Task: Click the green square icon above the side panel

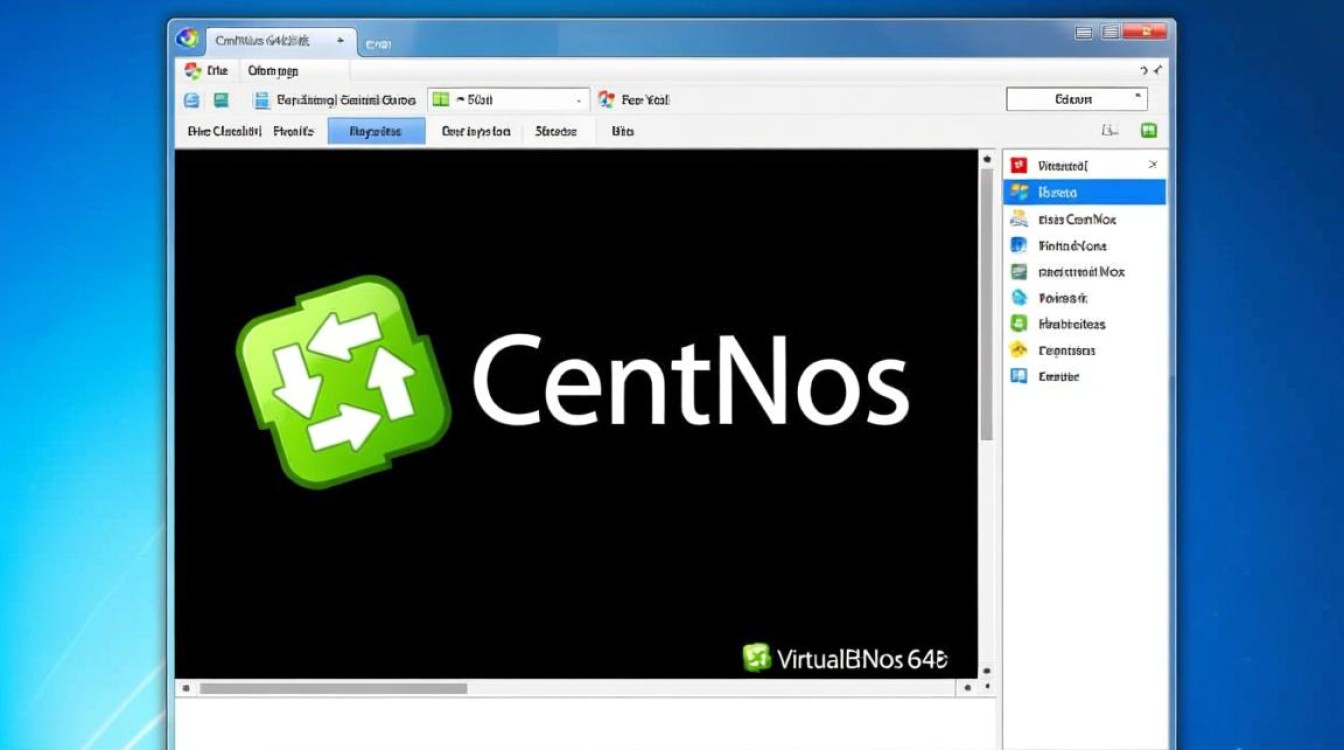Action: pyautogui.click(x=1148, y=131)
